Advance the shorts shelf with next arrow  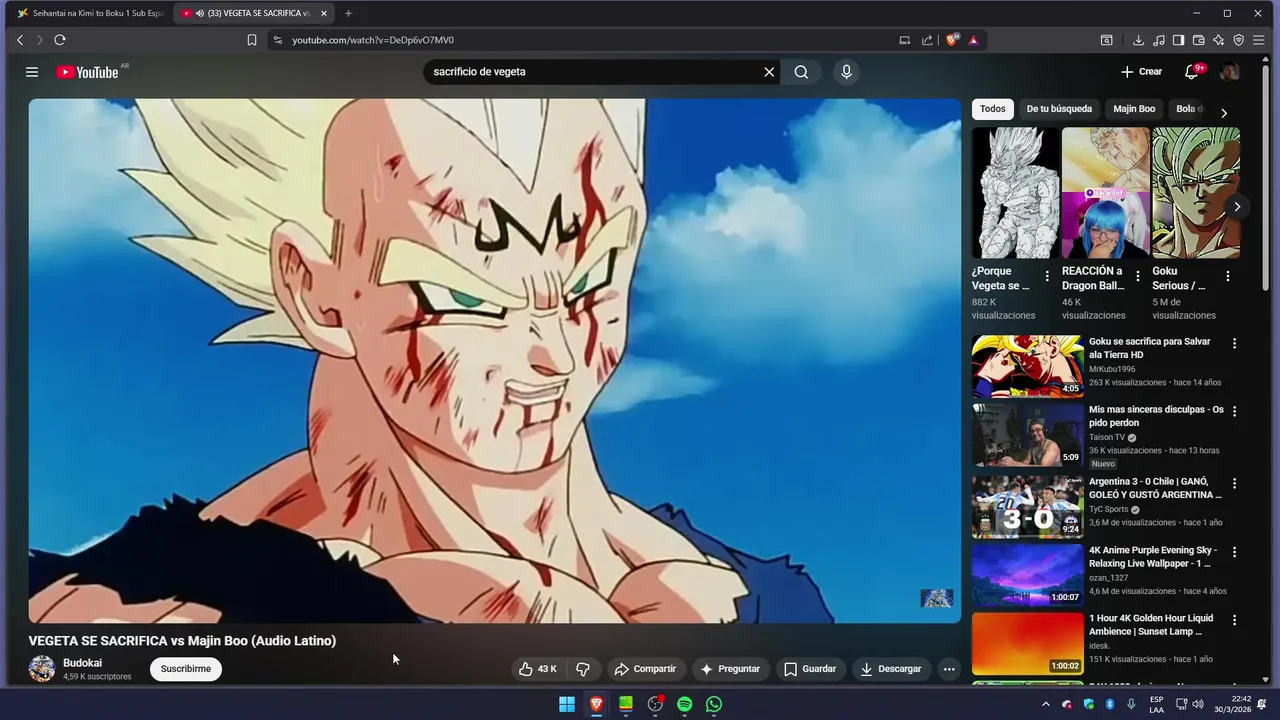[x=1237, y=207]
